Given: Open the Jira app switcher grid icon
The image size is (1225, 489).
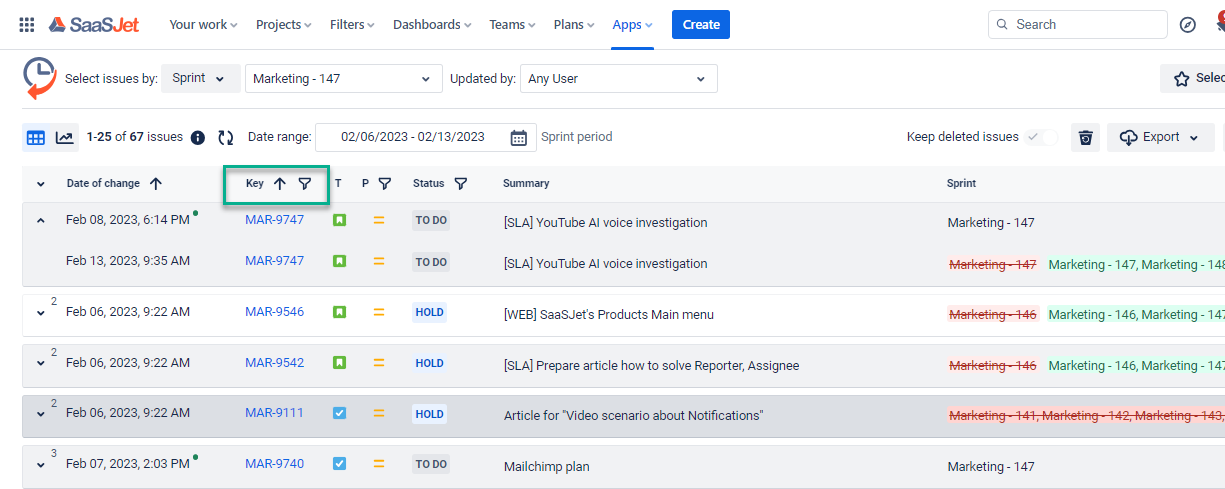Looking at the screenshot, I should pos(27,24).
